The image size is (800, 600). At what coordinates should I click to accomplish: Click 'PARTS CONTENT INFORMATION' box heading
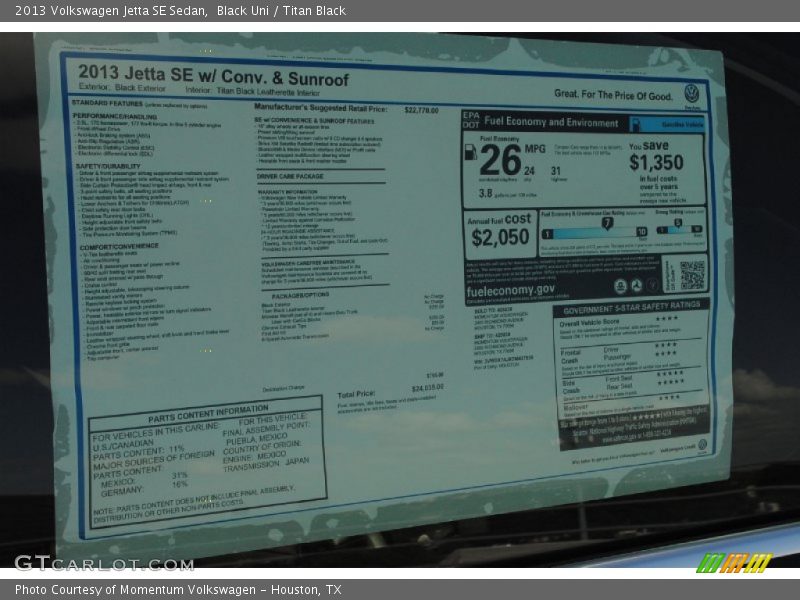click(x=208, y=413)
